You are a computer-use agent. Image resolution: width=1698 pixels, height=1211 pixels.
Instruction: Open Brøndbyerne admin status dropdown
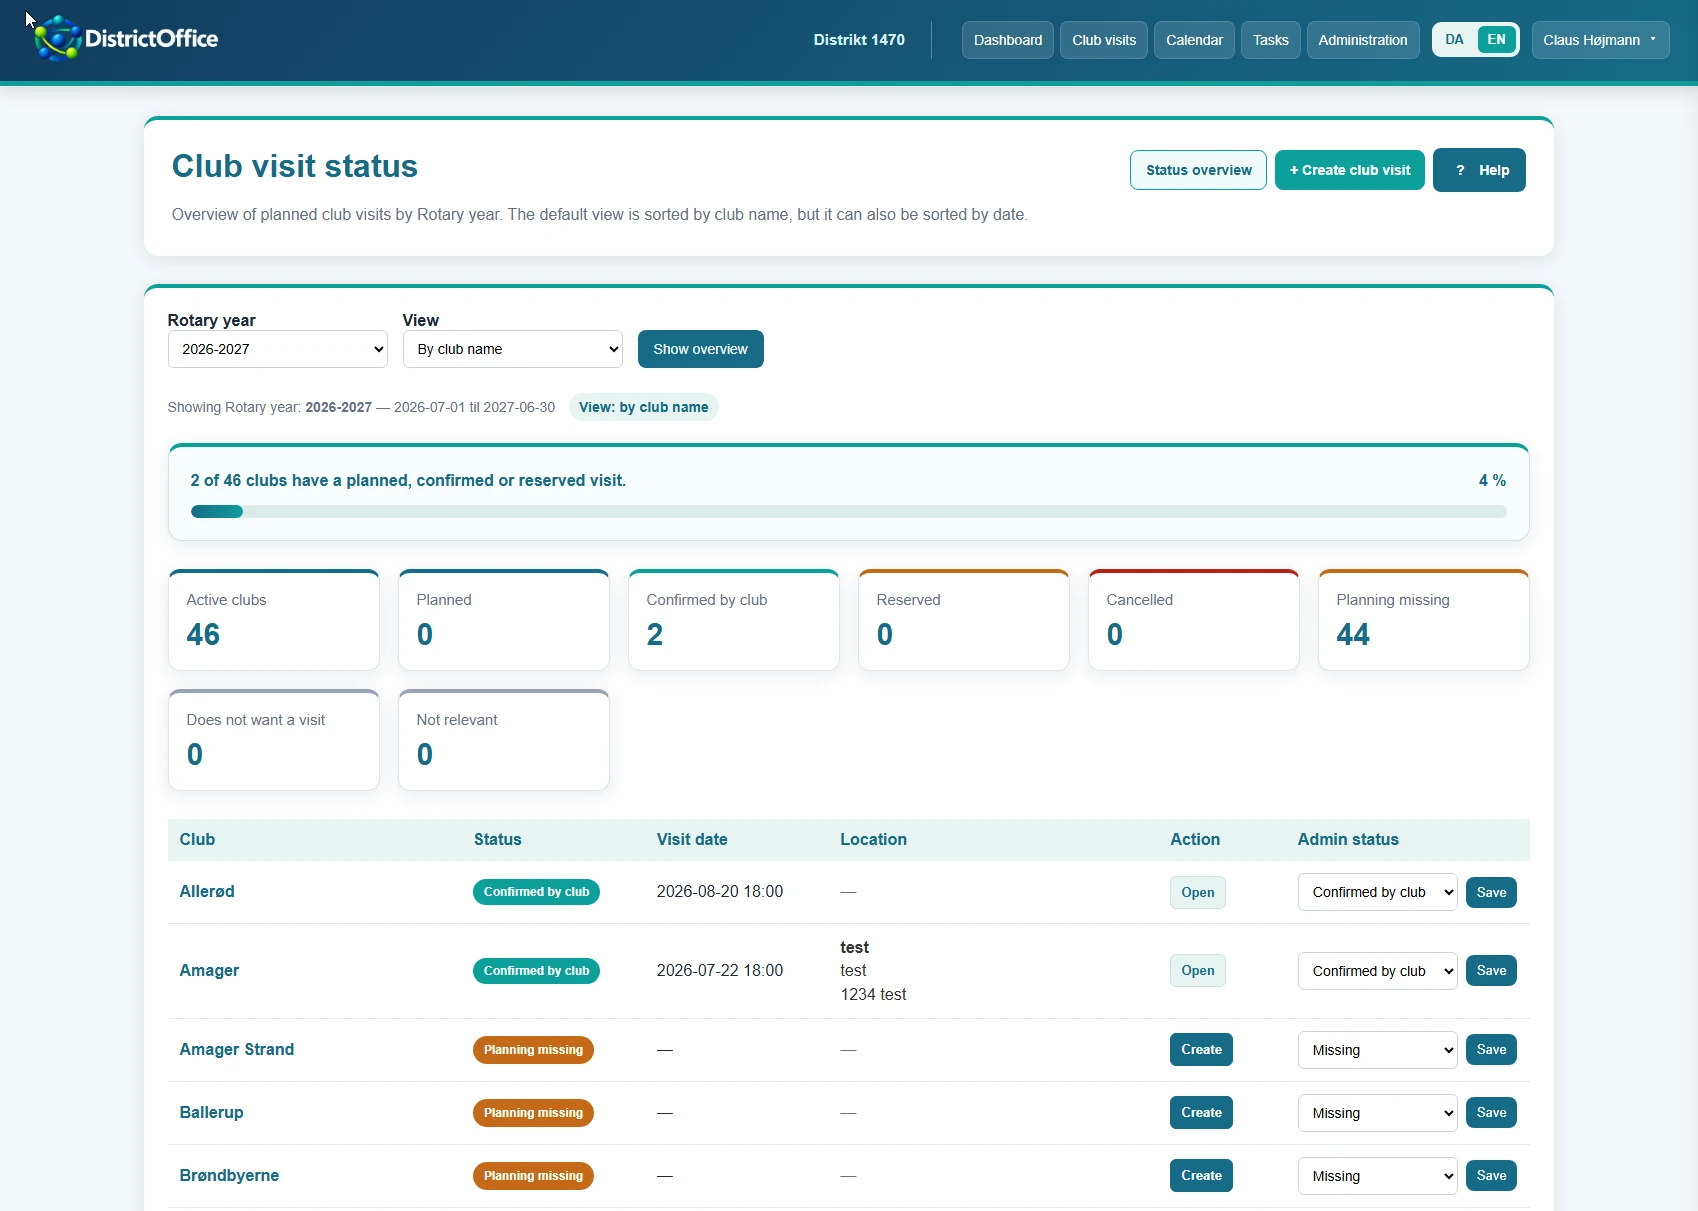(x=1377, y=1176)
